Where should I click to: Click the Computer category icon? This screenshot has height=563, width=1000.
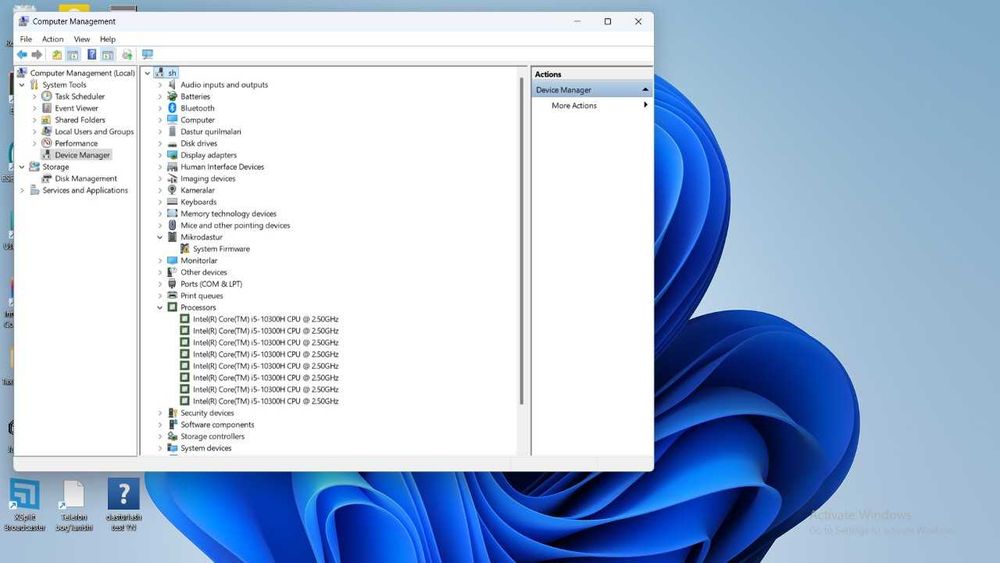click(x=172, y=120)
